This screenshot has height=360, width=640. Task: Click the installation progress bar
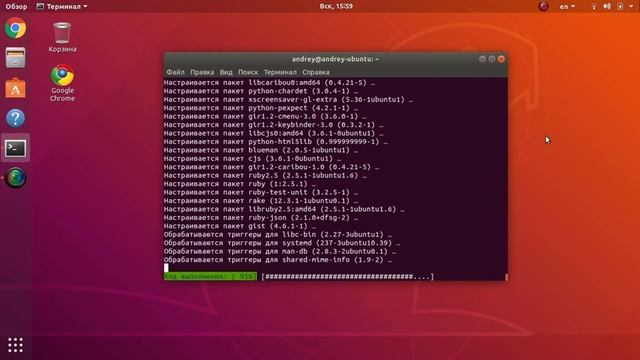tap(347, 277)
